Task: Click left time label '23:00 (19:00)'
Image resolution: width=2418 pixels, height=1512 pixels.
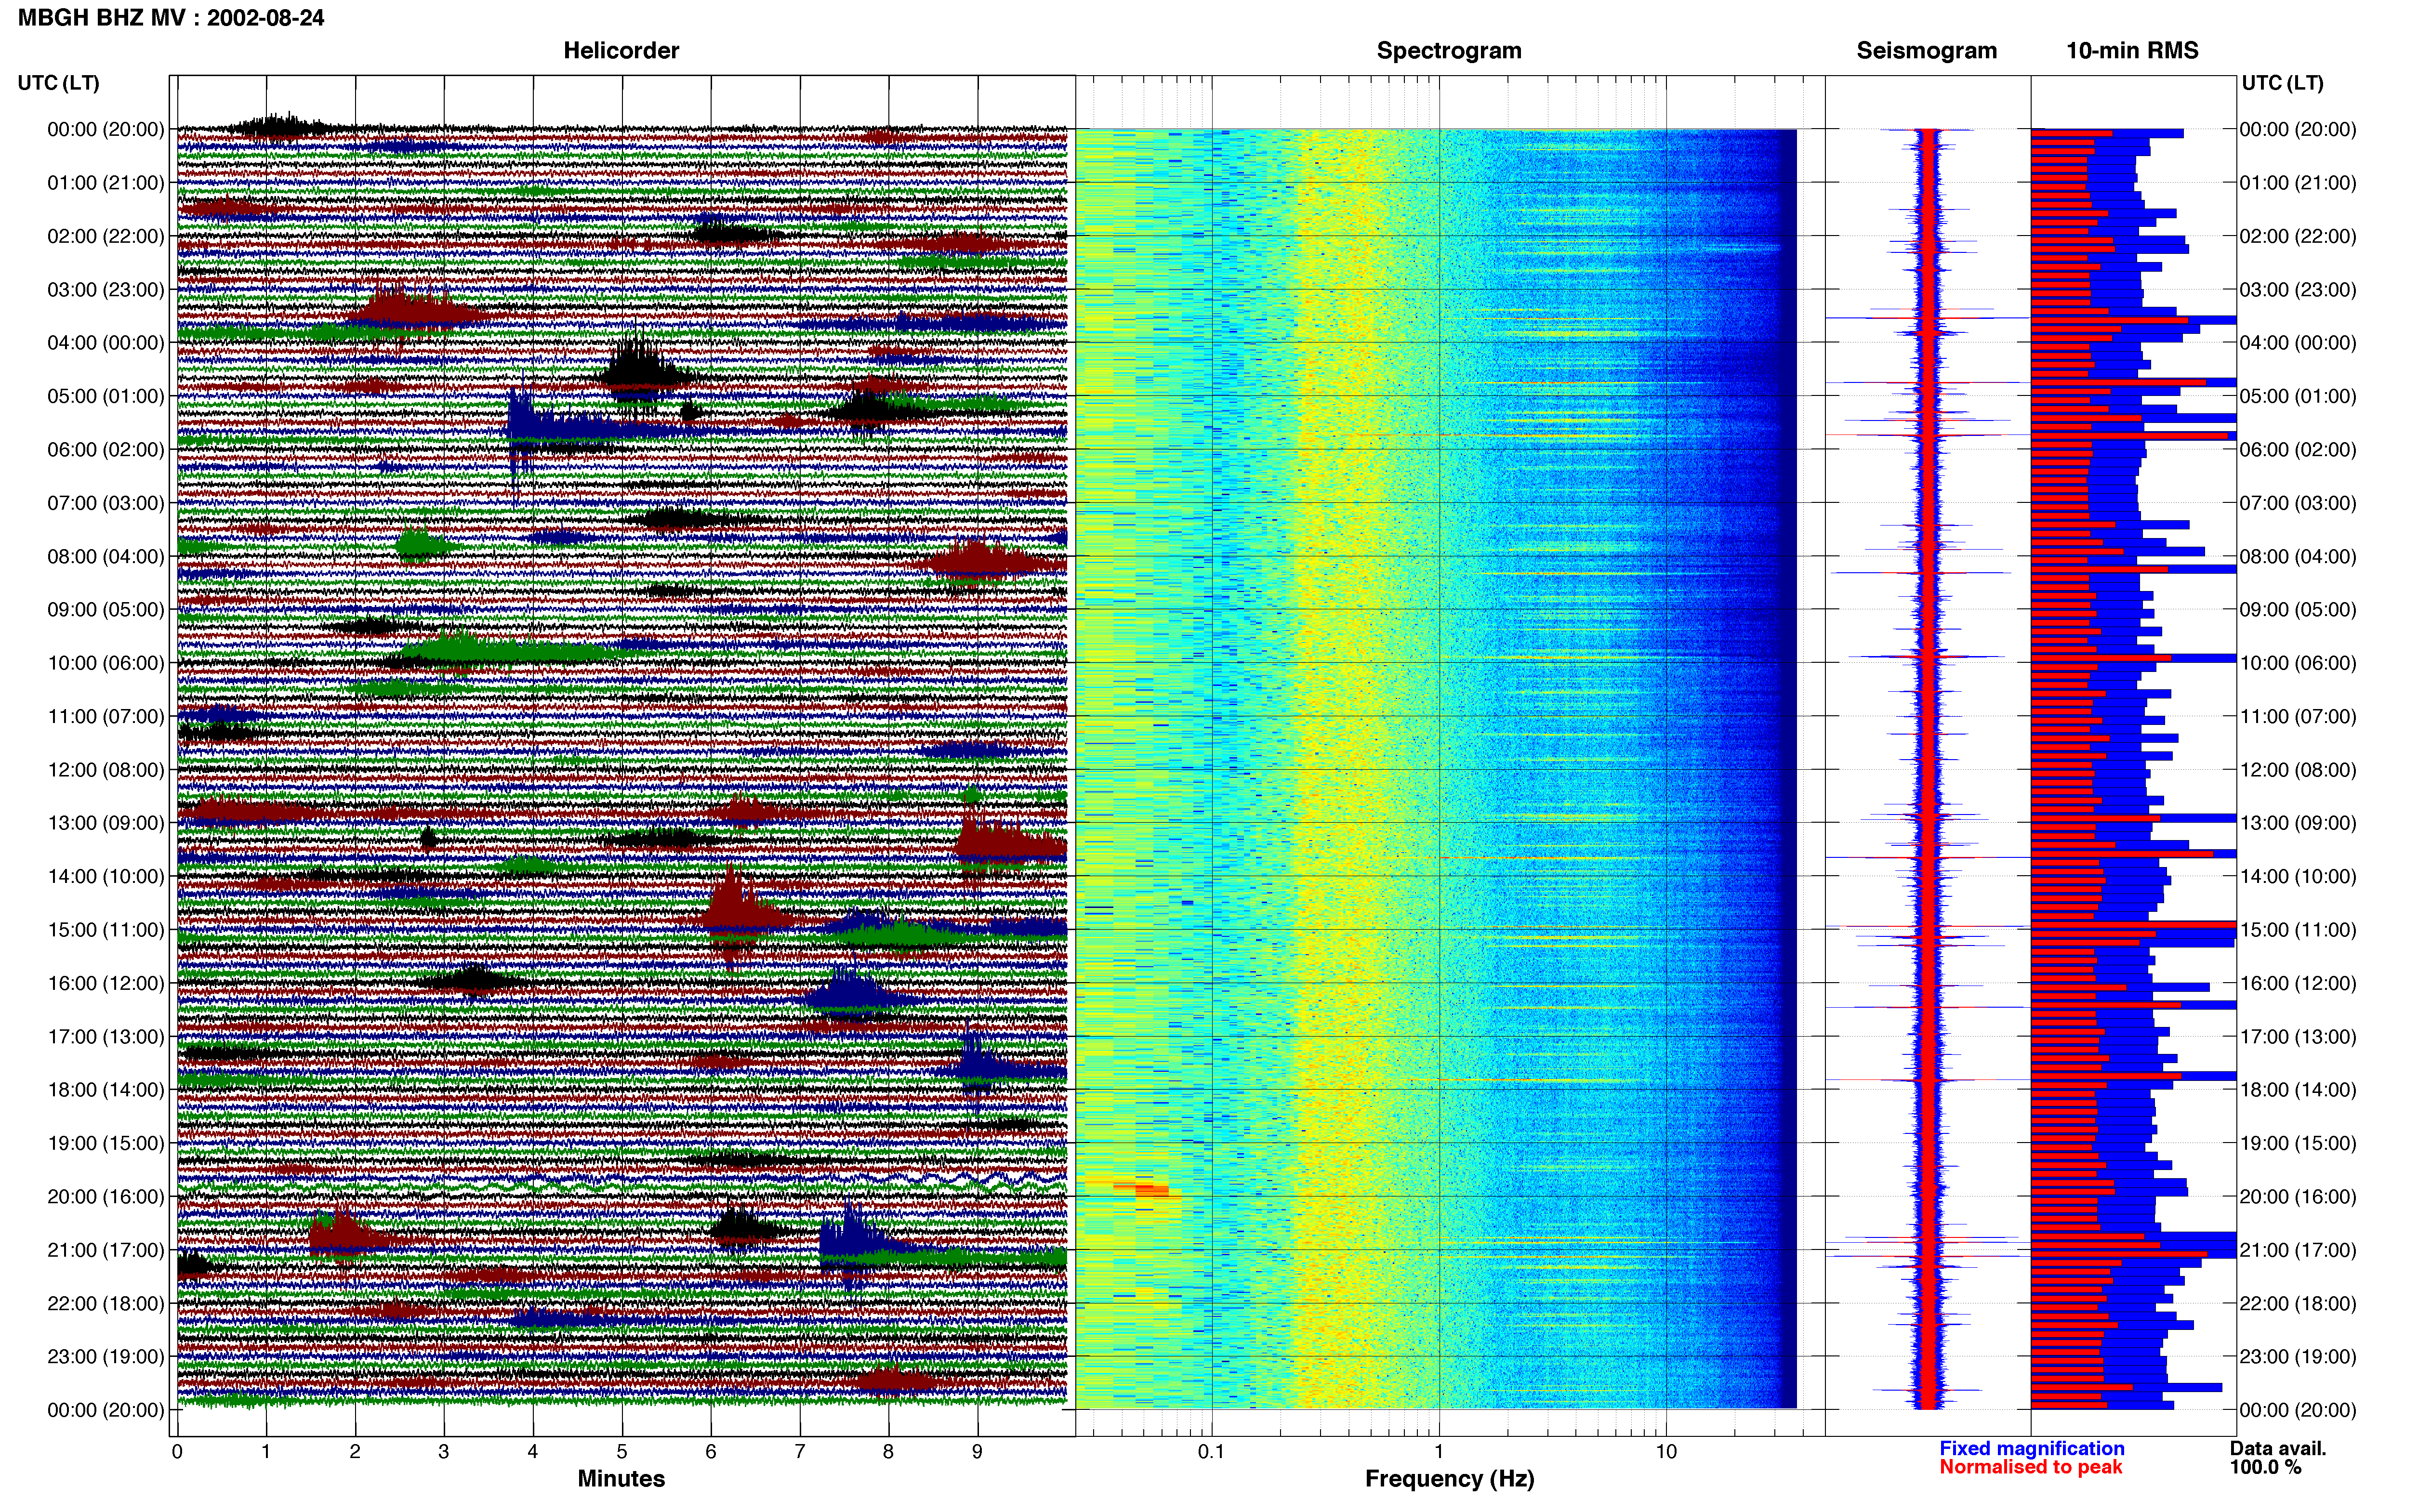Action: (106, 1356)
